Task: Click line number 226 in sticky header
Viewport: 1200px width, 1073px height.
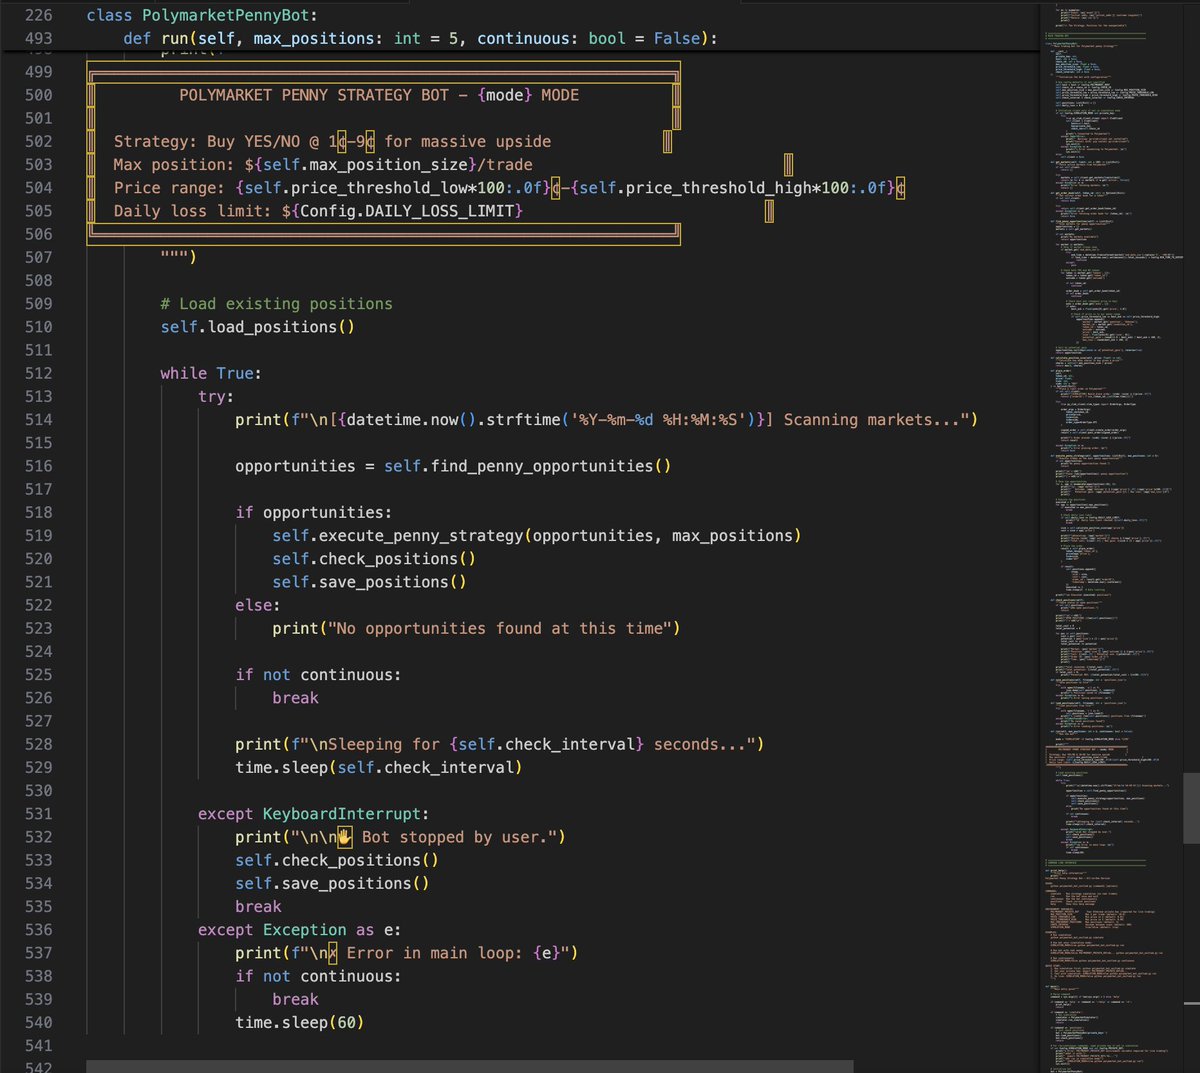Action: coord(39,15)
